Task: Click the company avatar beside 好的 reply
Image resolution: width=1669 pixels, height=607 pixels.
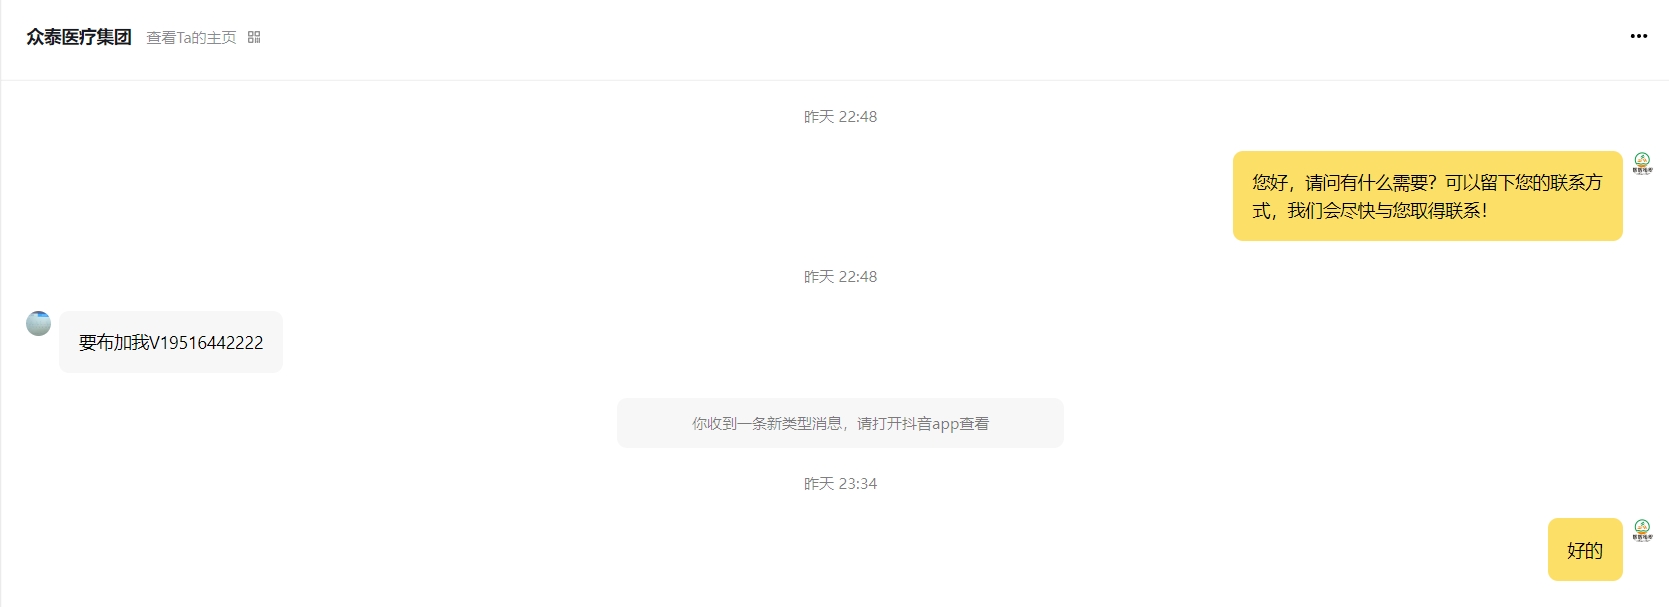Action: 1642,529
